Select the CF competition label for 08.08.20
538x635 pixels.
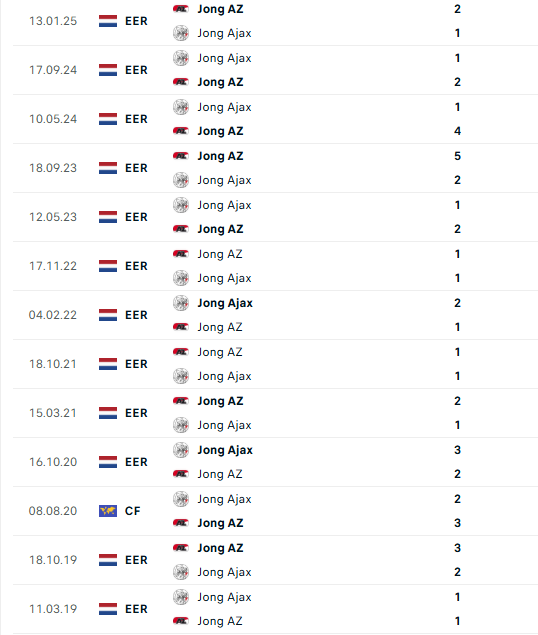pos(132,511)
